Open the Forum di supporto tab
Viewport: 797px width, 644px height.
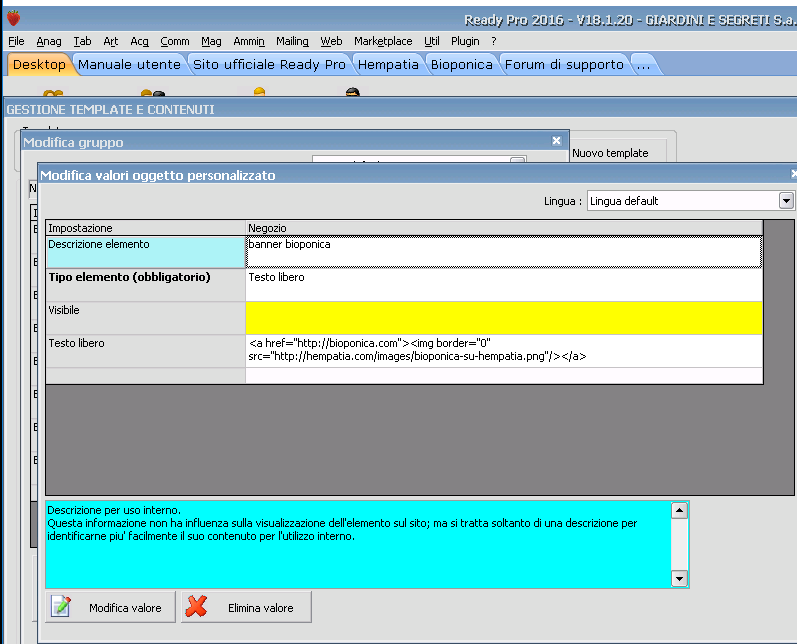pyautogui.click(x=564, y=65)
